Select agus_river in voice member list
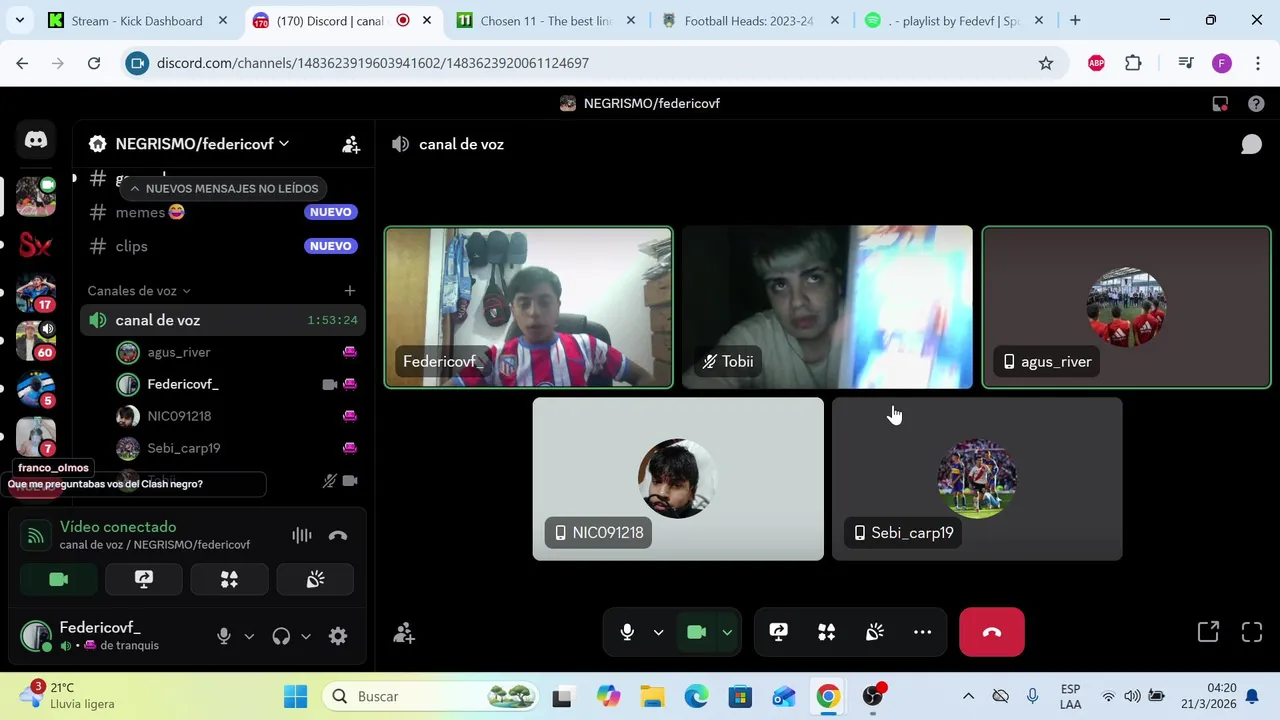Viewport: 1280px width, 720px height. point(238,352)
